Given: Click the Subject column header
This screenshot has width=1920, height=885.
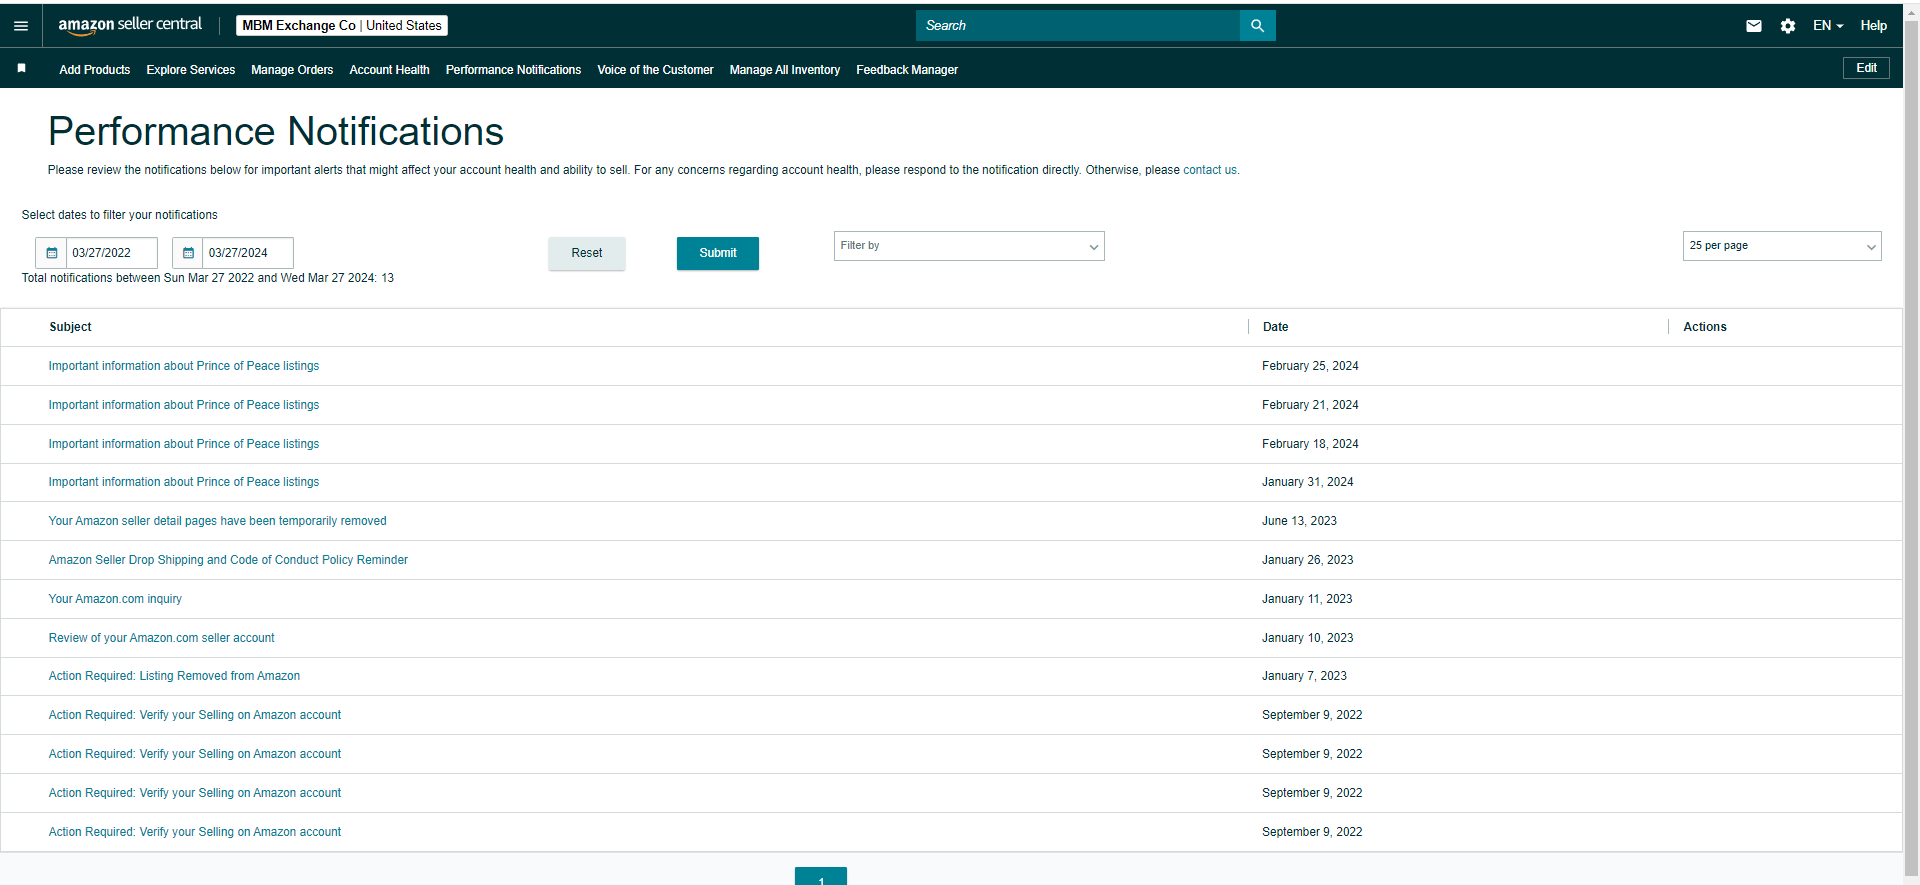Looking at the screenshot, I should pyautogui.click(x=70, y=327).
